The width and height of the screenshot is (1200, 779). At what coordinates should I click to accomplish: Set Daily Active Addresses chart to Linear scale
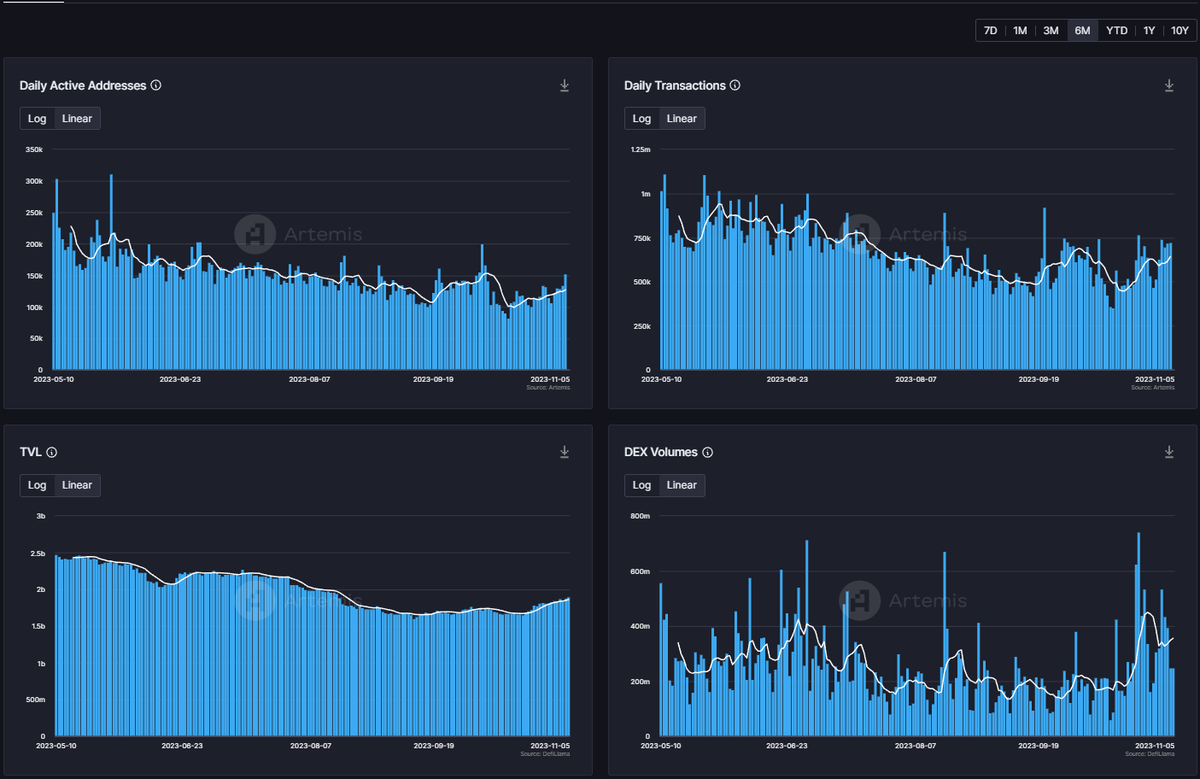pyautogui.click(x=77, y=118)
